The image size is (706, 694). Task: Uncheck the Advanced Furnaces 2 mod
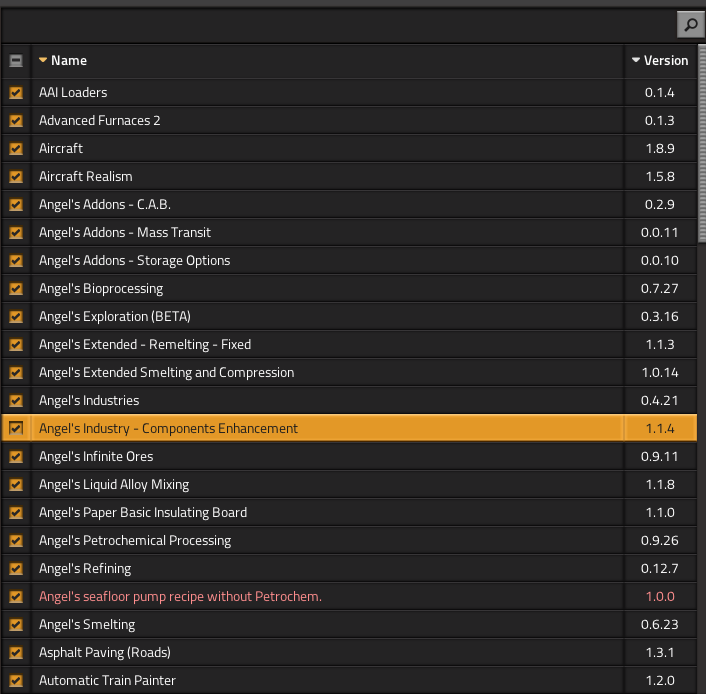[16, 120]
